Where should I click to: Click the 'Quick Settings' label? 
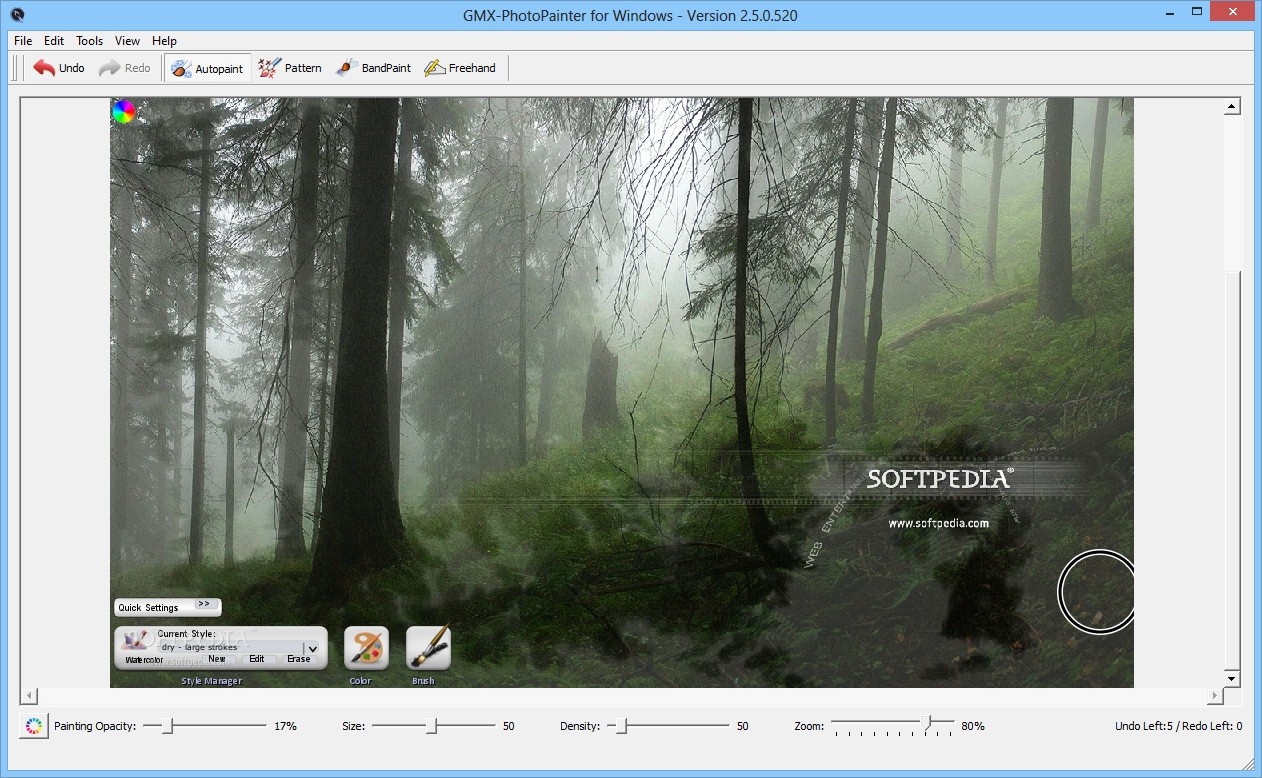(148, 608)
